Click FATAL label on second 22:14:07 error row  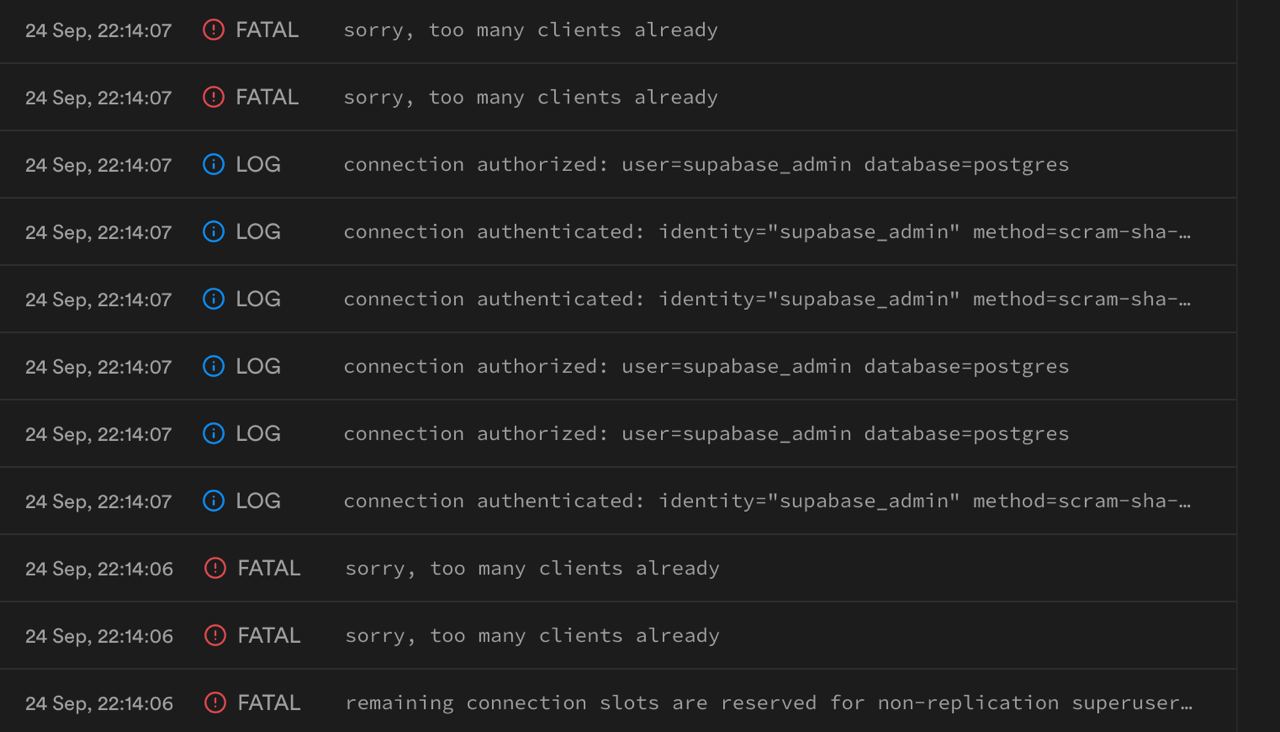pyautogui.click(x=267, y=97)
